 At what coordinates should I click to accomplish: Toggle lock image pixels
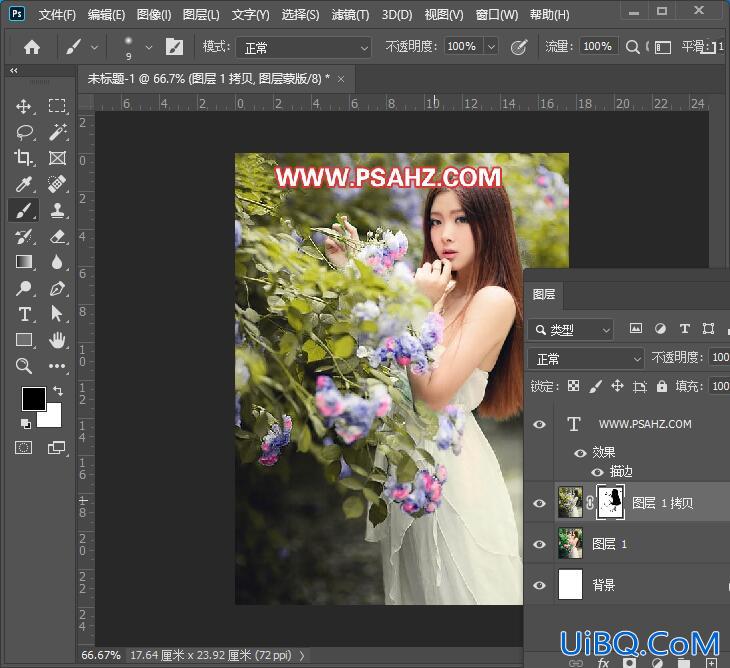[x=595, y=386]
